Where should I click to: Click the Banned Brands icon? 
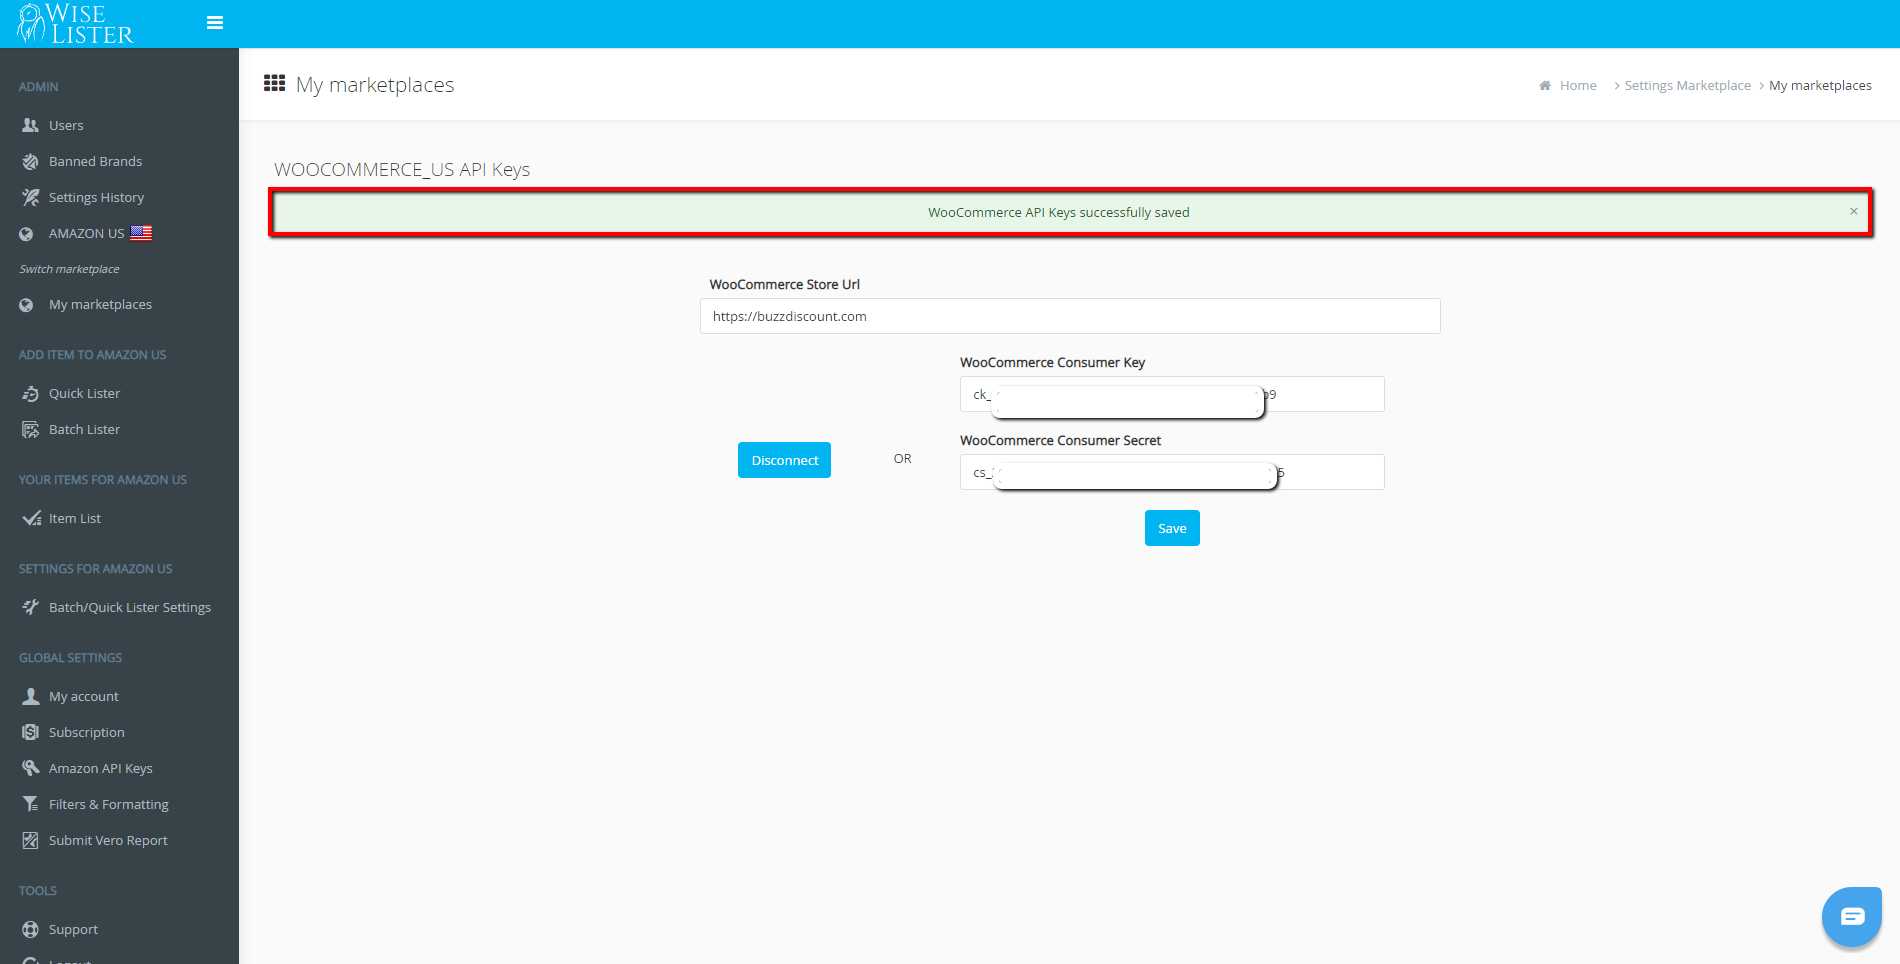tap(30, 161)
